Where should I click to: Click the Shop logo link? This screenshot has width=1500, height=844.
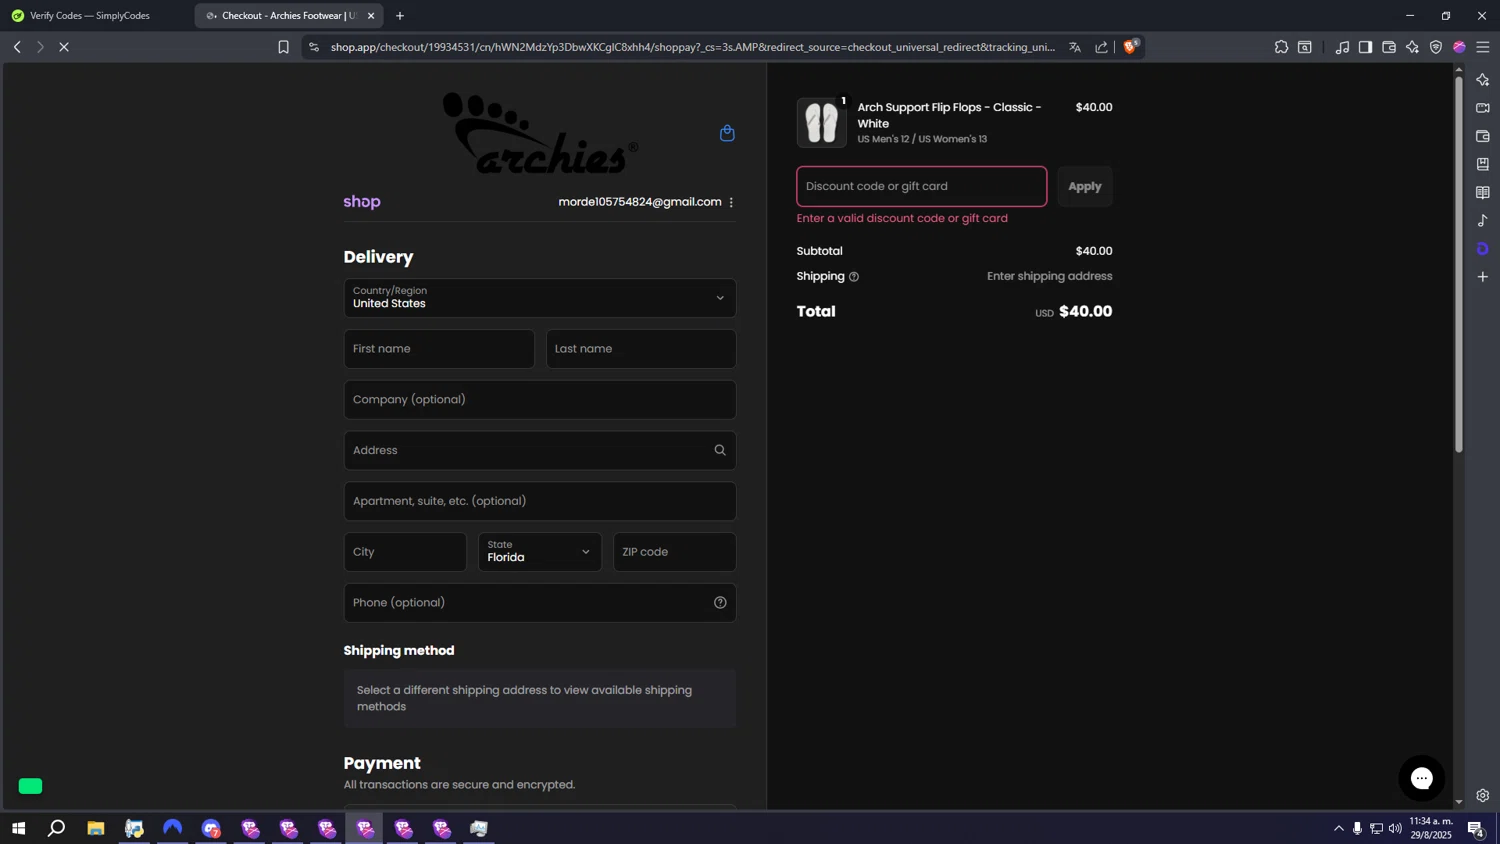tap(362, 202)
